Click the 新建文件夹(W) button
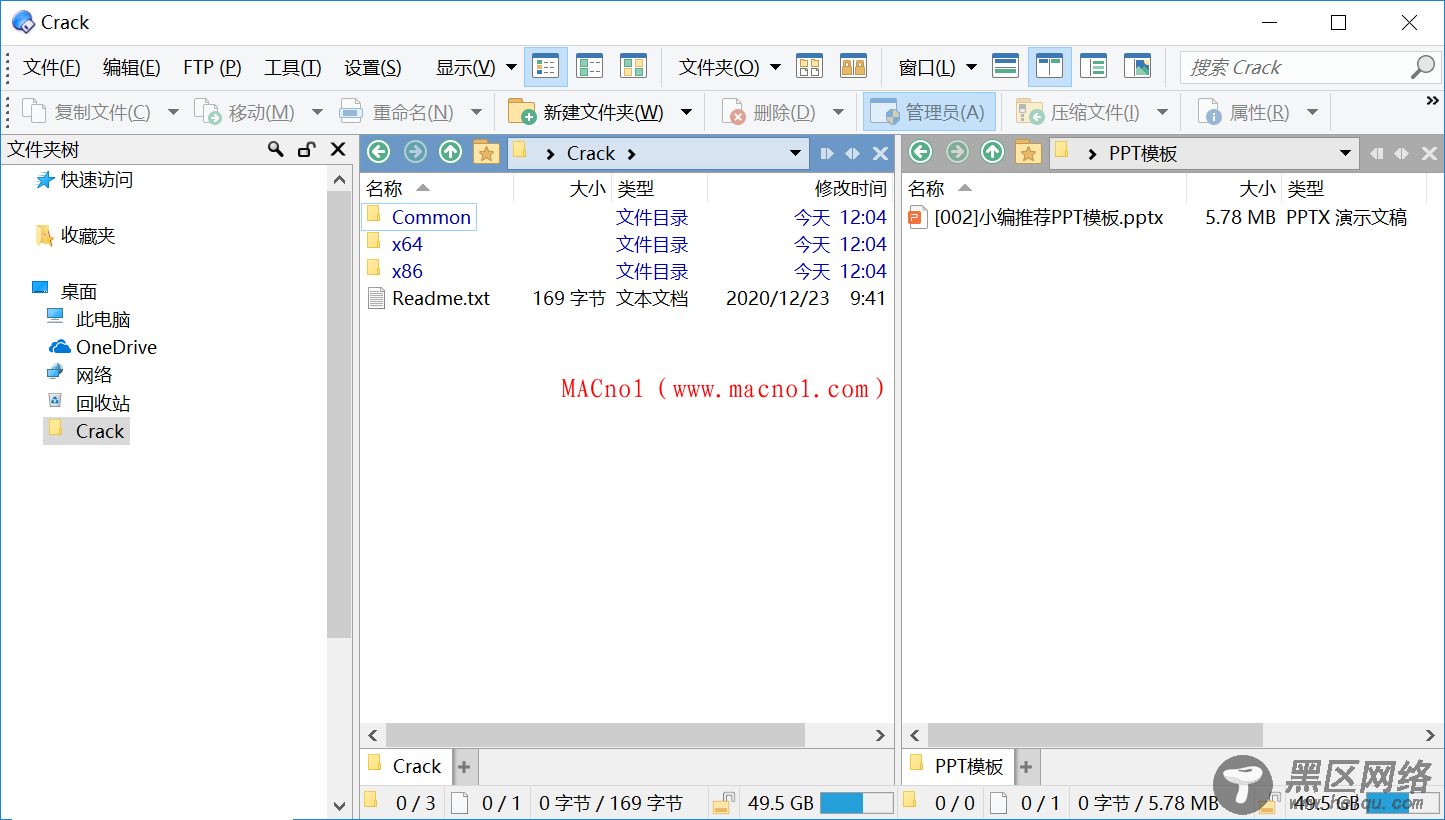Image resolution: width=1445 pixels, height=820 pixels. [x=587, y=112]
